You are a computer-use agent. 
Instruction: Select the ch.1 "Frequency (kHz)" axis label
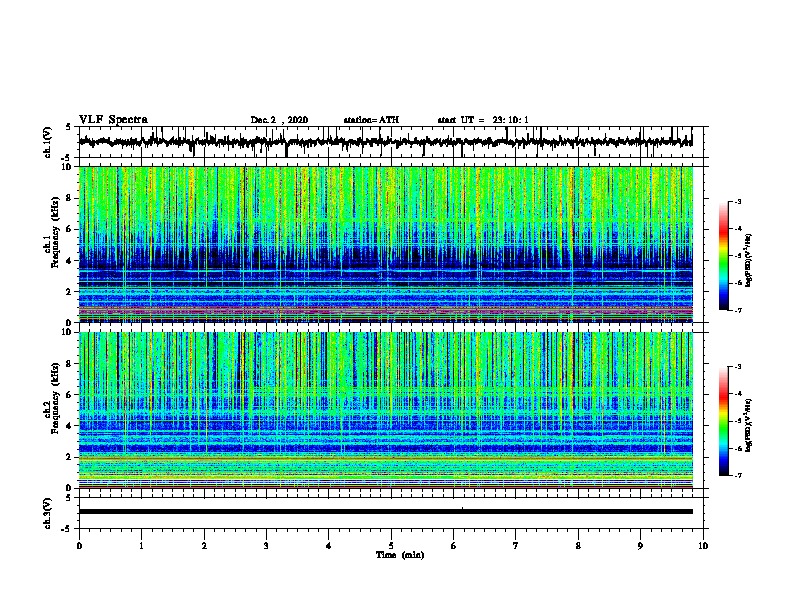(x=55, y=233)
